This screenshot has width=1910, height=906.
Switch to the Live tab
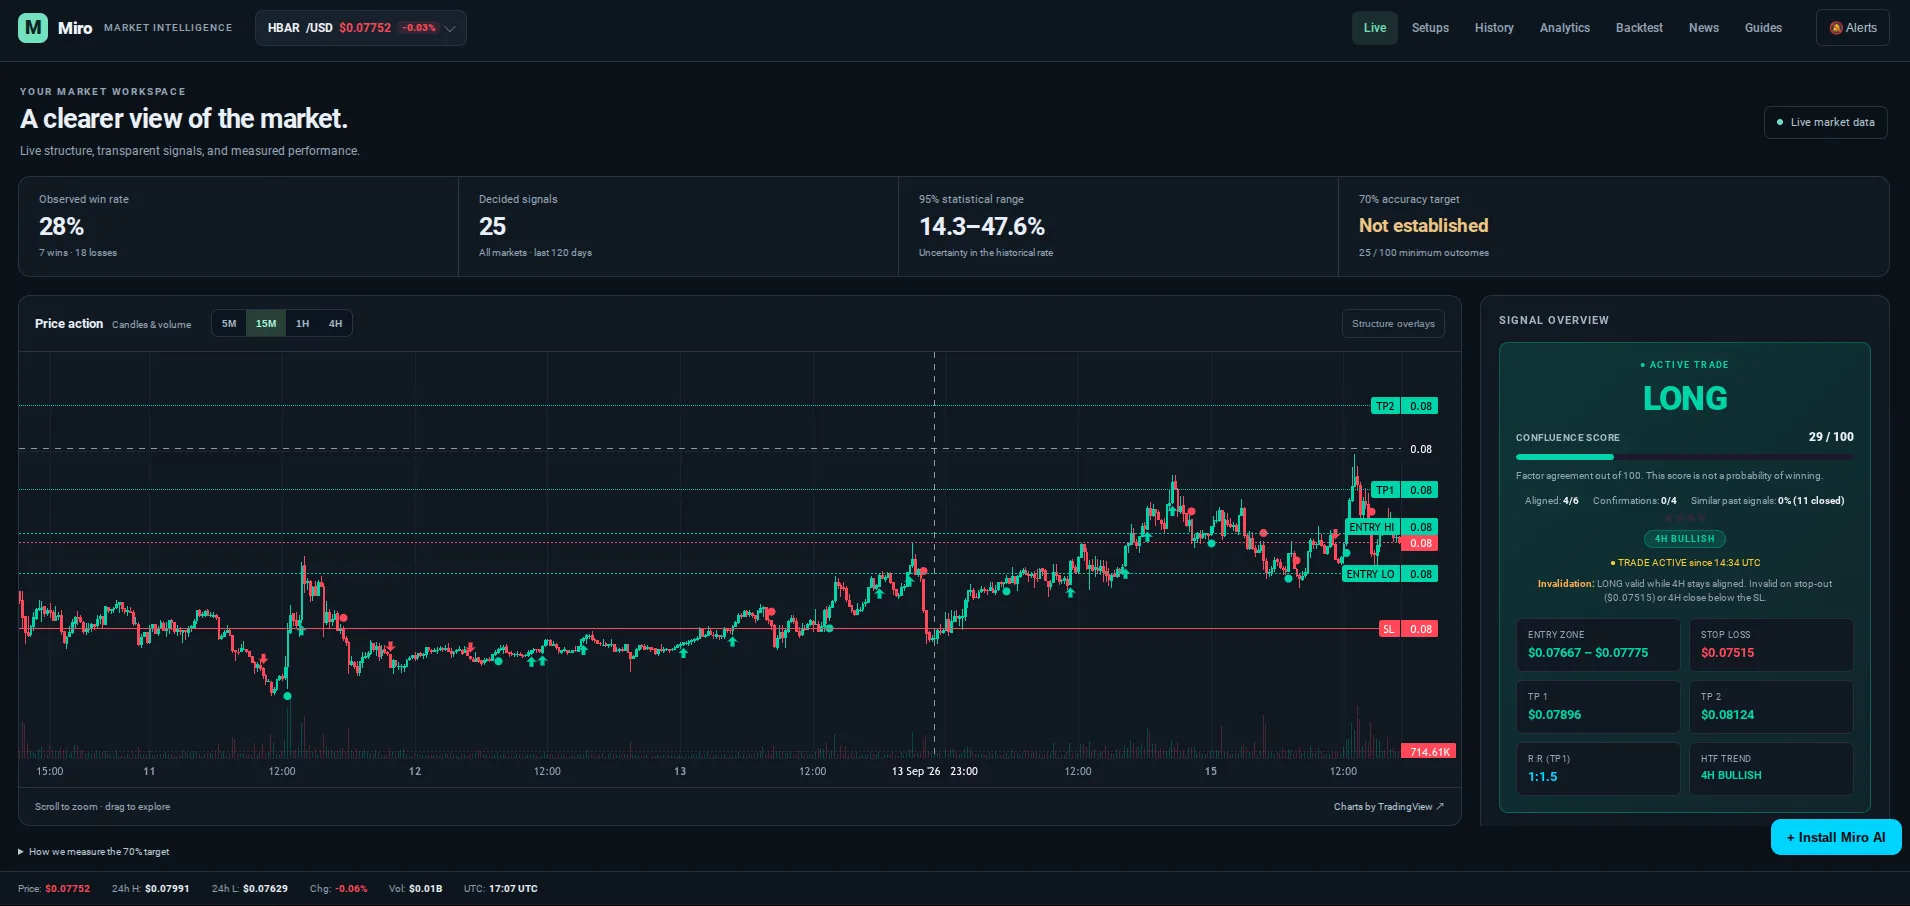[1375, 28]
